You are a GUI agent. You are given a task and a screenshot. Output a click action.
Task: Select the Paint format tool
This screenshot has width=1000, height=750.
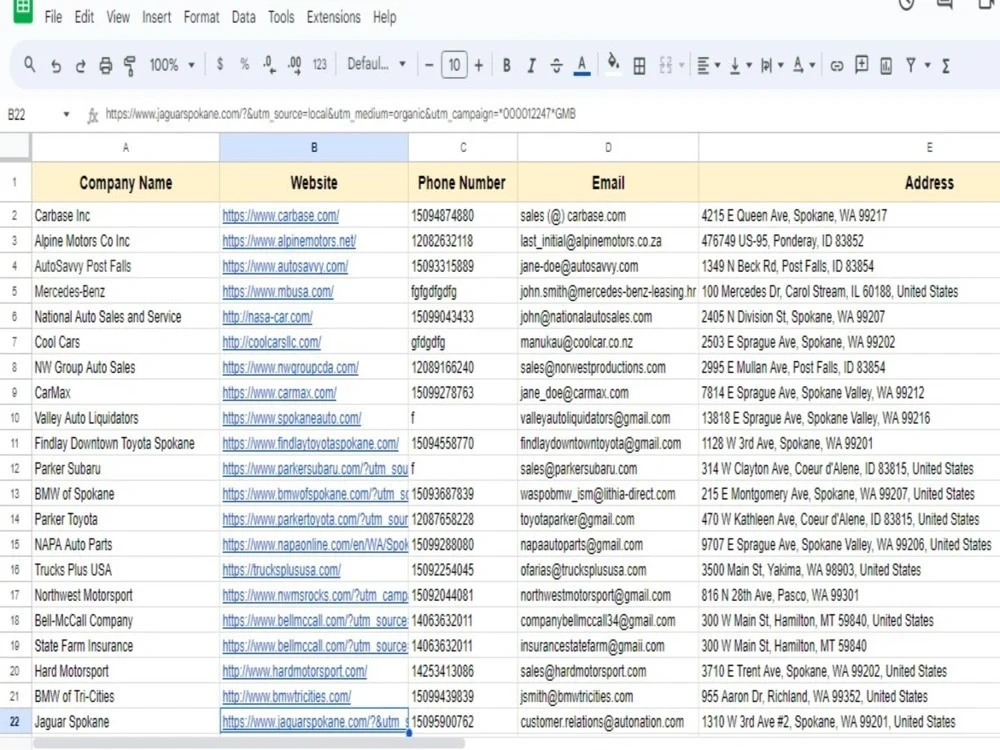[x=130, y=64]
